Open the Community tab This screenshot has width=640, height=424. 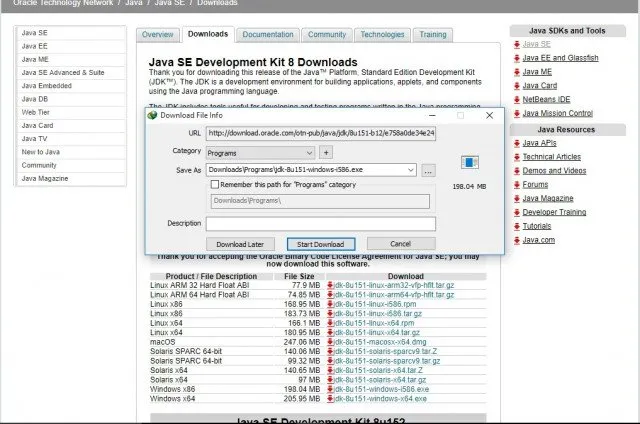click(x=327, y=35)
